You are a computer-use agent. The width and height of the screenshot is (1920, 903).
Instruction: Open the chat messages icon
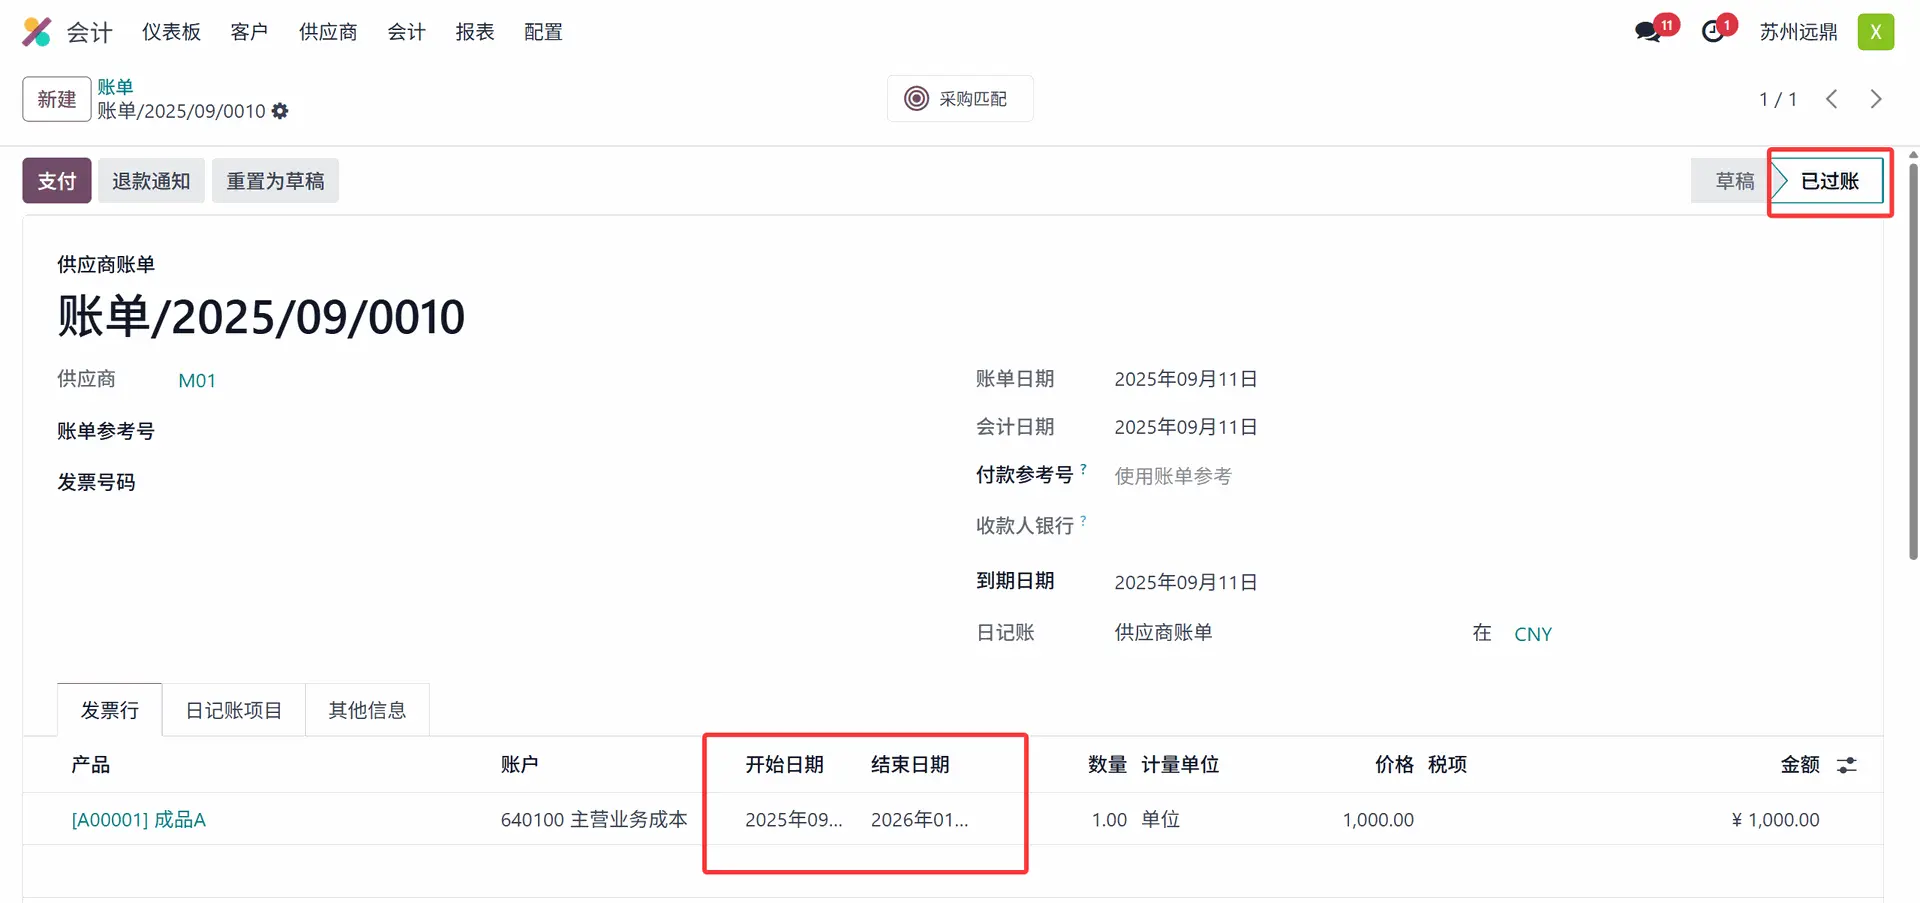coord(1647,32)
